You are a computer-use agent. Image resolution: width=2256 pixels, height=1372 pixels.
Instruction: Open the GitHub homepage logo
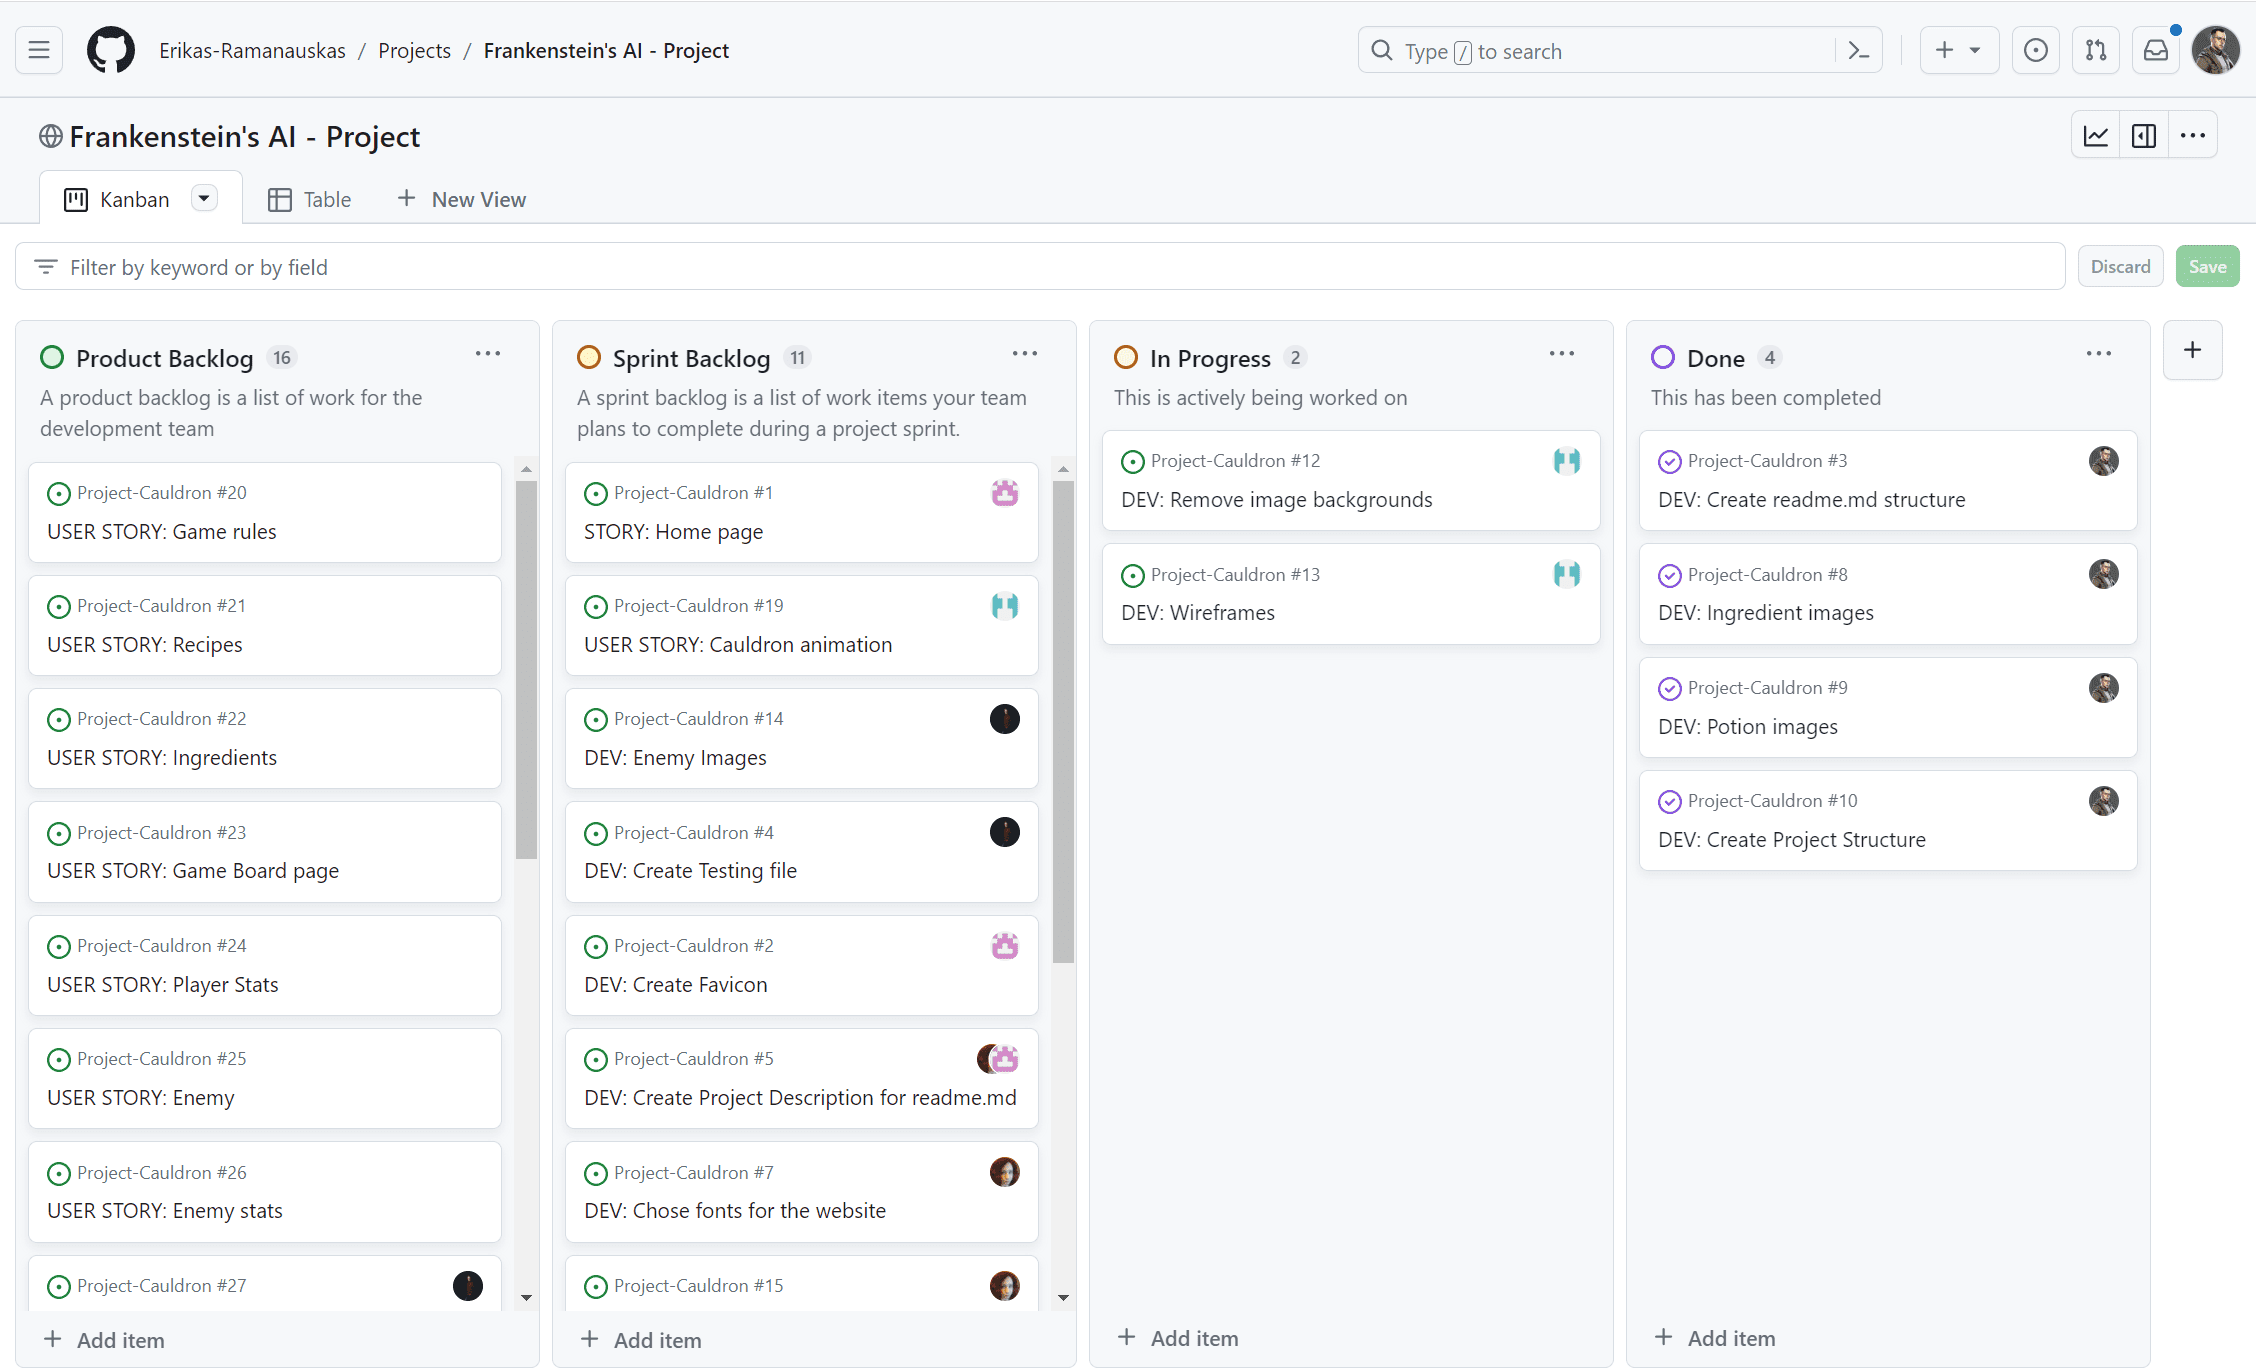click(x=110, y=50)
